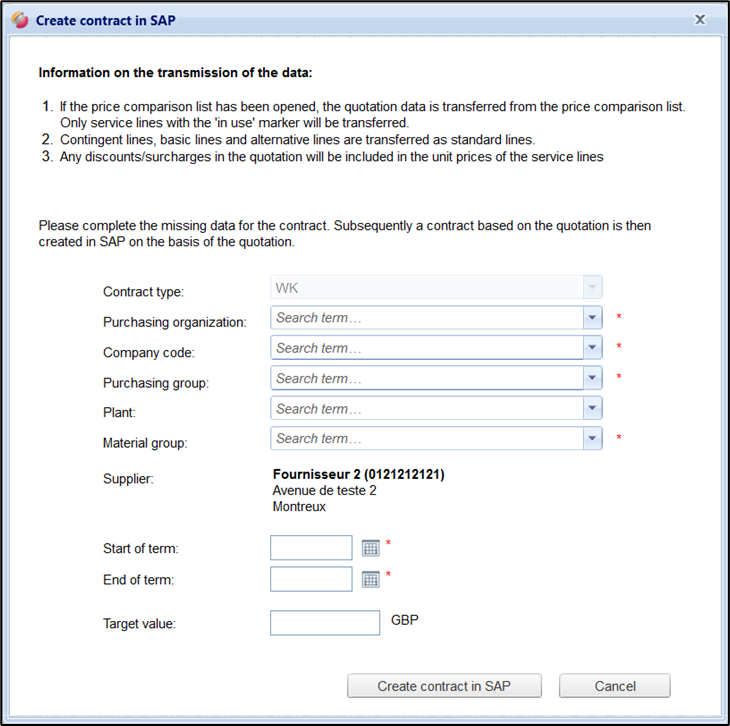Open the Start of term calendar picker
730x726 pixels.
click(371, 548)
